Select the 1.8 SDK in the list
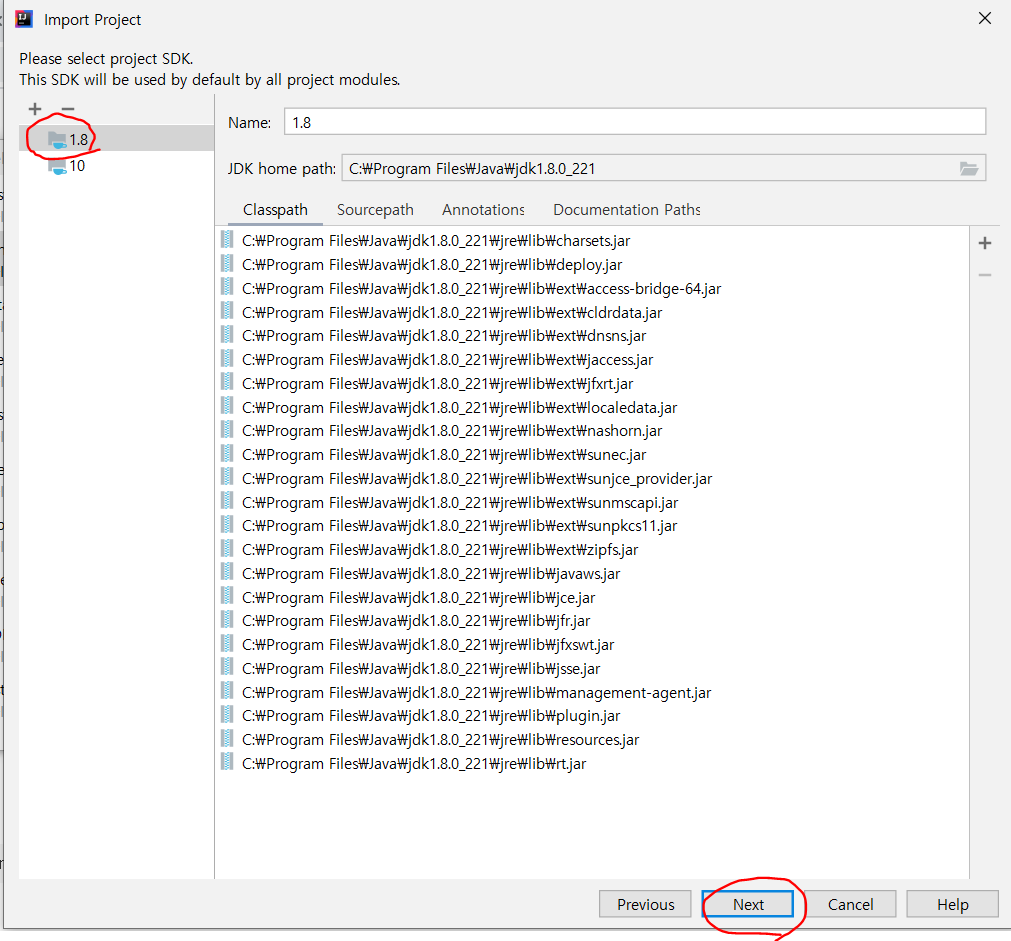Viewport: 1011px width, 941px height. [x=116, y=139]
